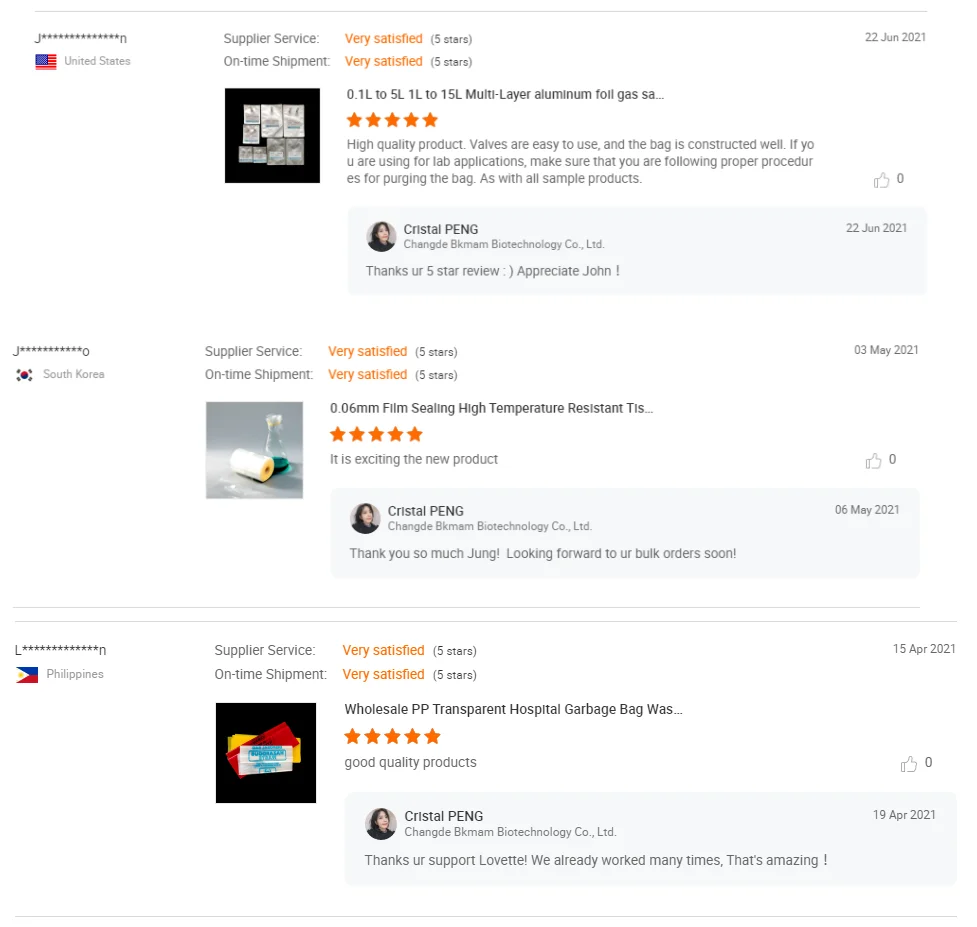Screen dimensions: 977x927
Task: Click thumbs-up on South Korea review
Action: click(x=874, y=460)
